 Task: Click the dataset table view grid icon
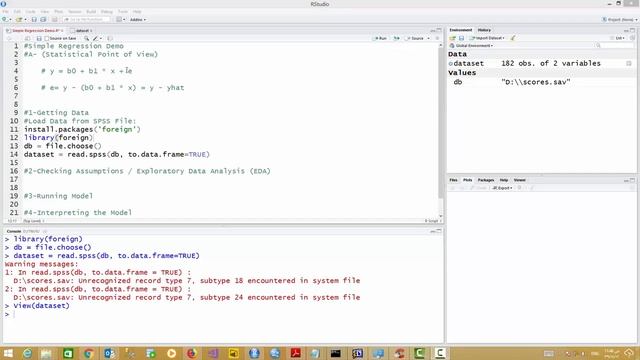(x=629, y=64)
